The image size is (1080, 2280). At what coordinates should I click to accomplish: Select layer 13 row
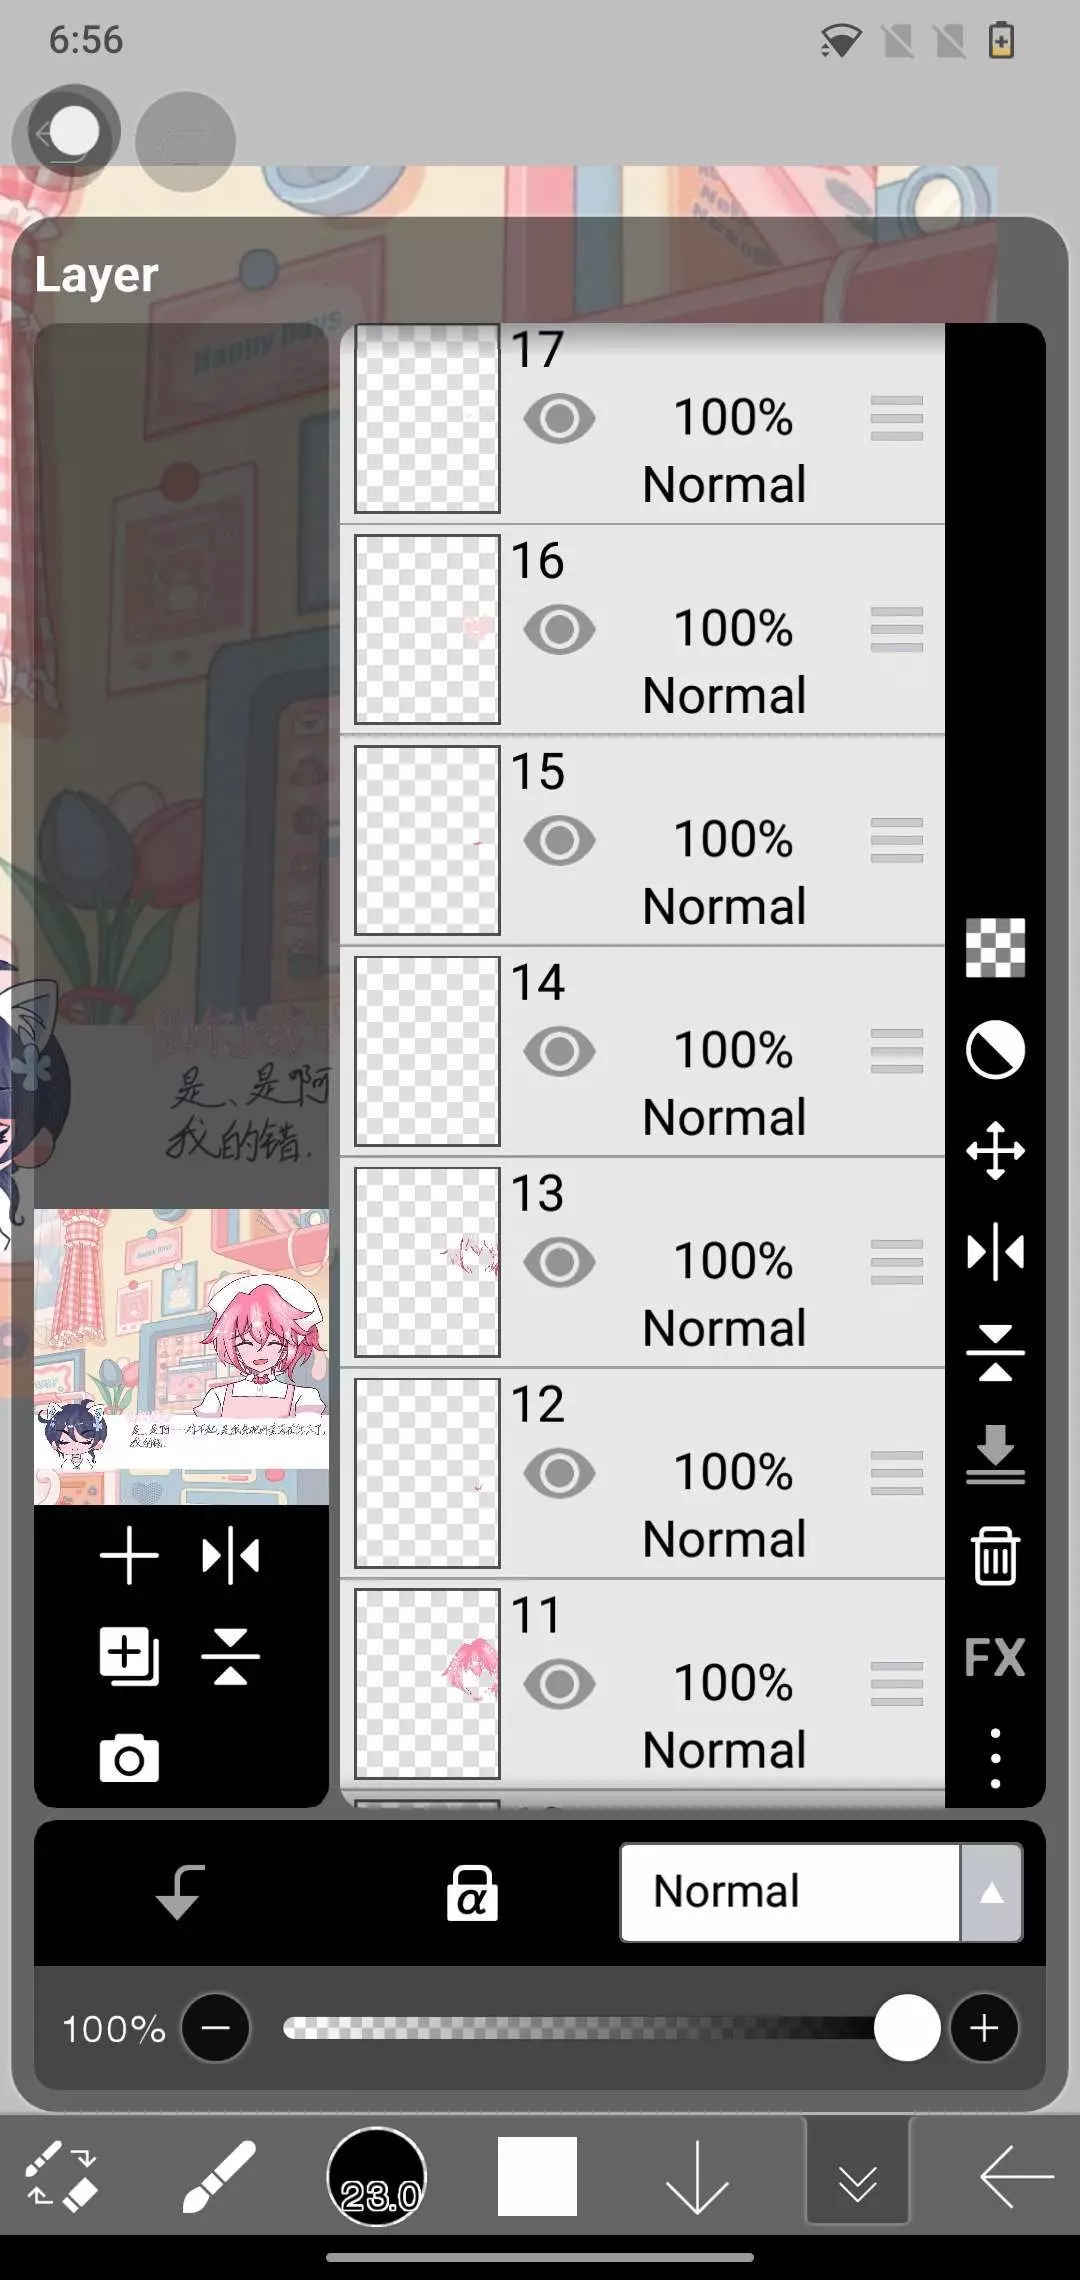(x=643, y=1262)
